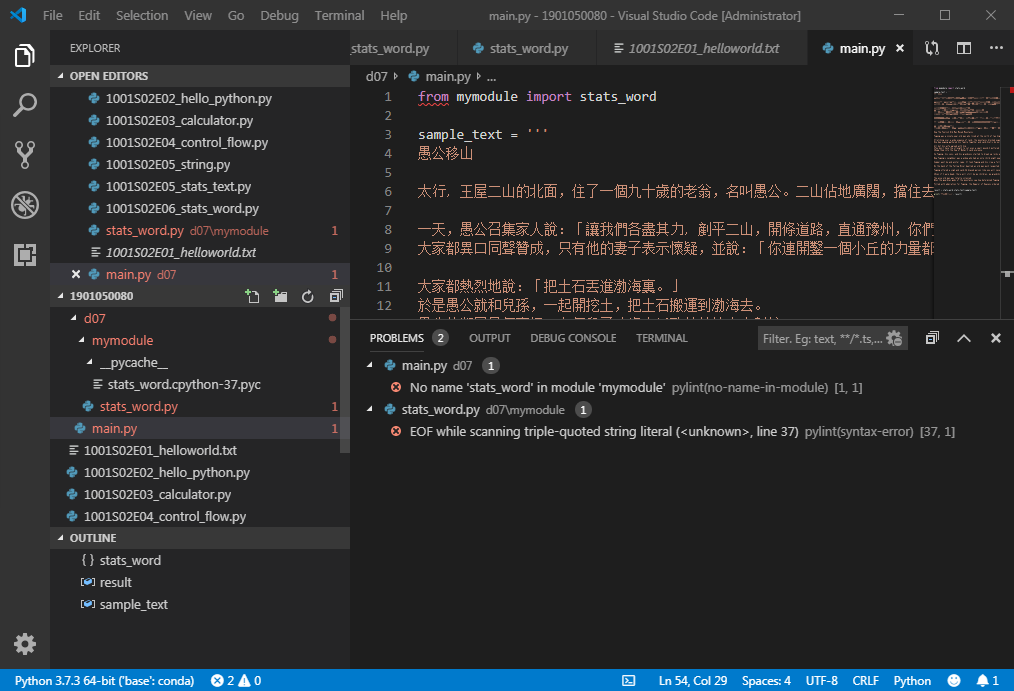Open the Extensions view

(x=25, y=255)
